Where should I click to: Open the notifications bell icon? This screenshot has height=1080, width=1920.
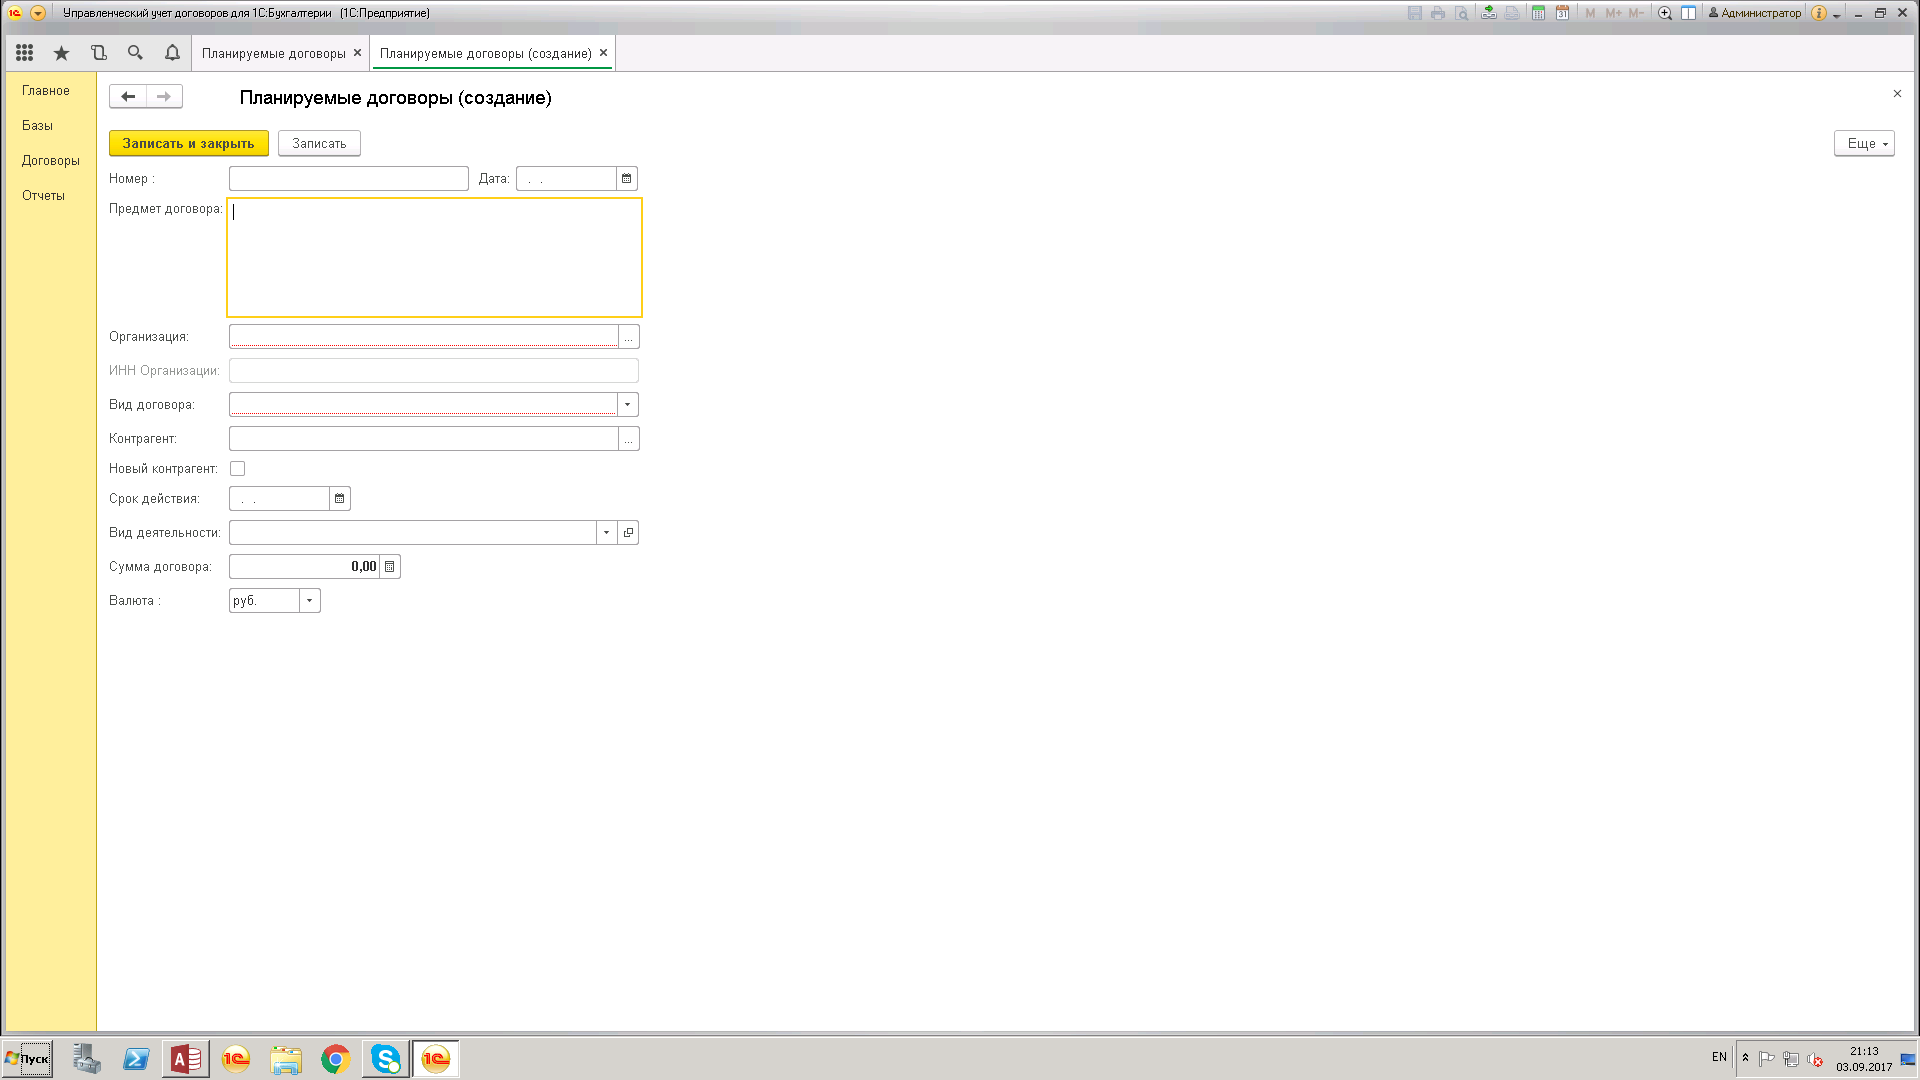172,53
